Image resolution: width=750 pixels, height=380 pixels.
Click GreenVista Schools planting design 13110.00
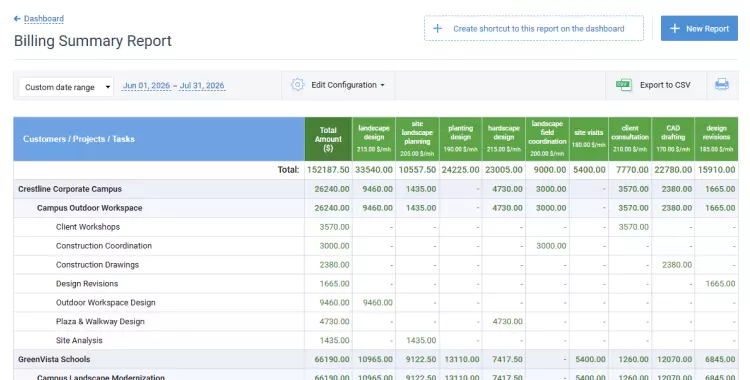coord(462,359)
